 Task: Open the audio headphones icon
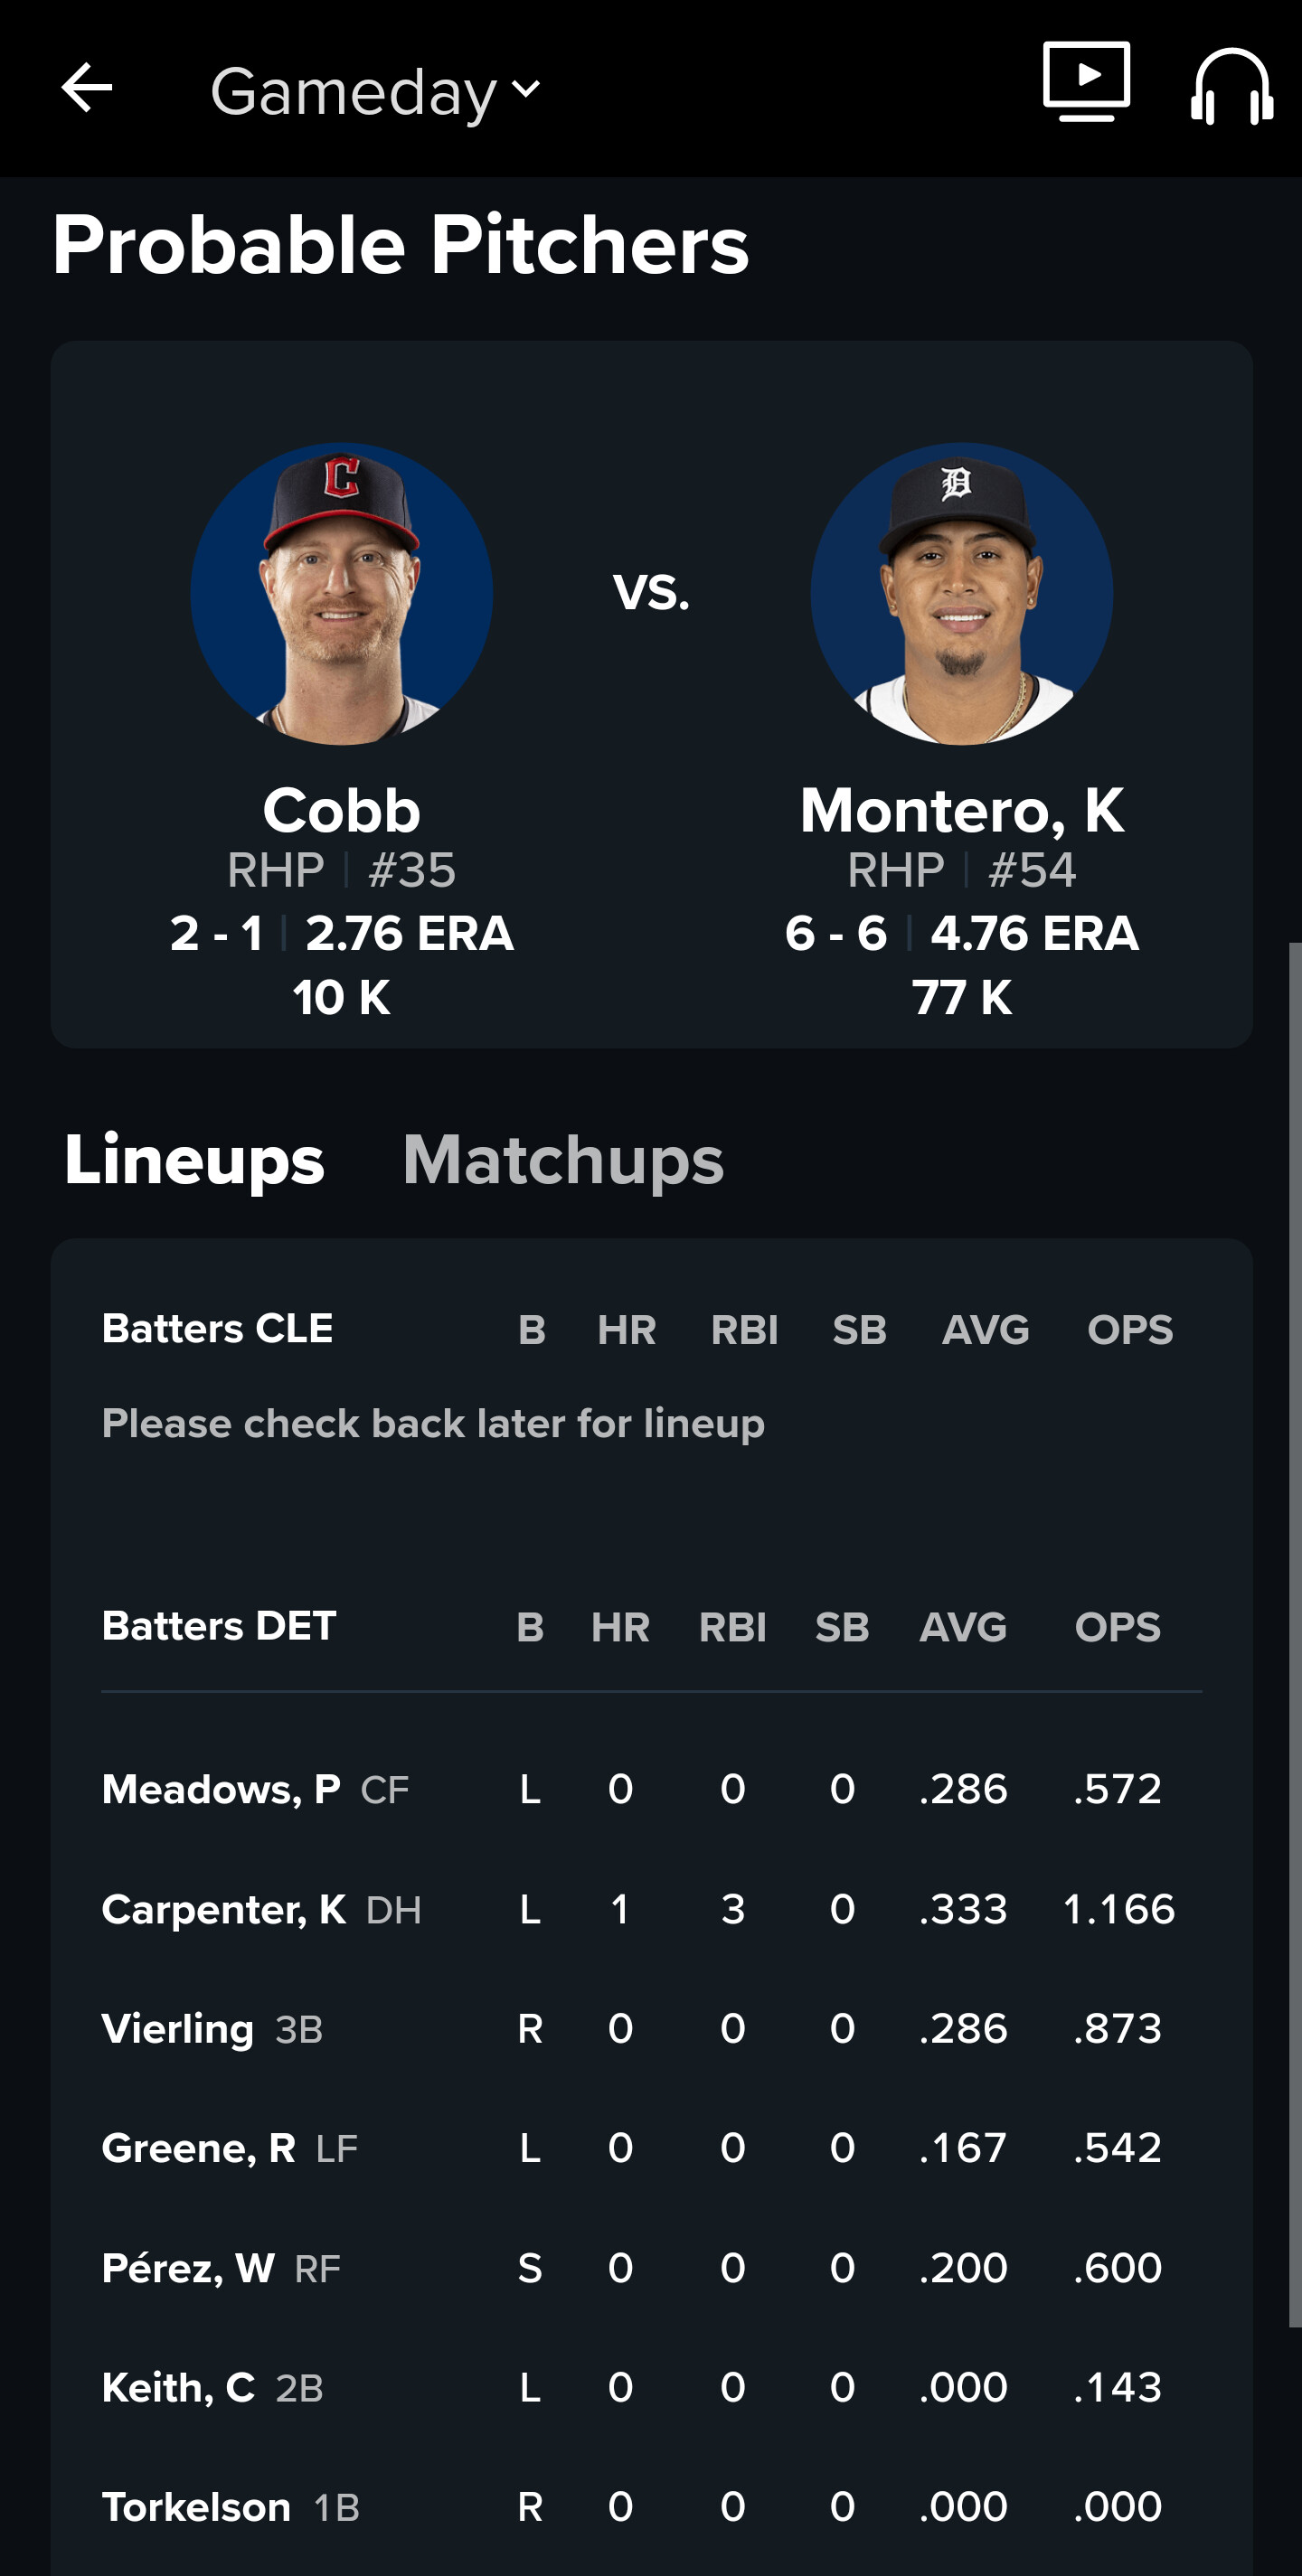[x=1232, y=87]
